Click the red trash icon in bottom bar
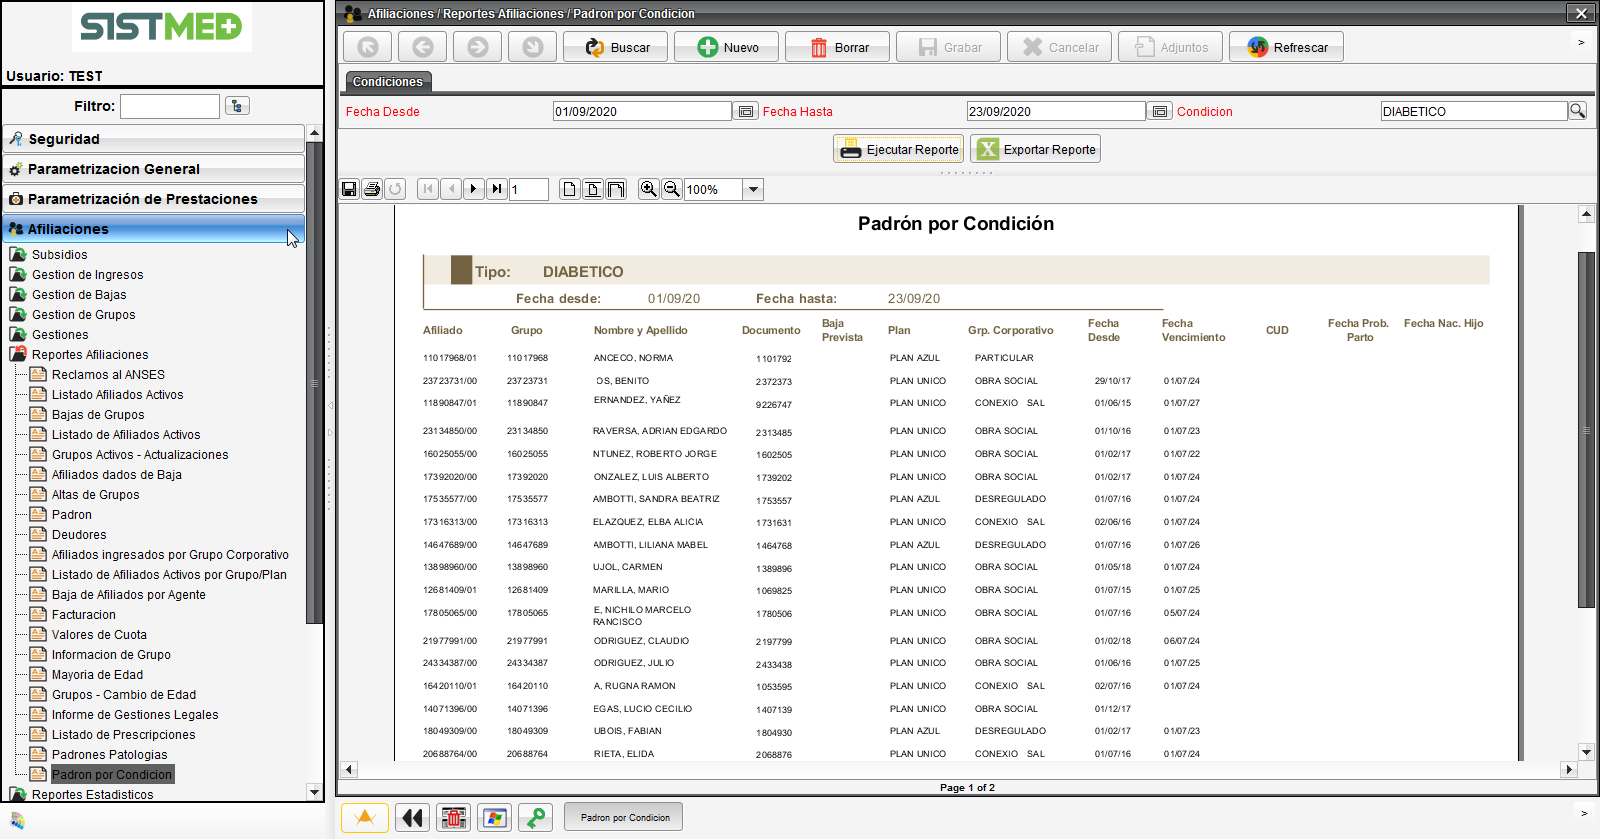Screen dimensions: 1600x839 (x=454, y=818)
